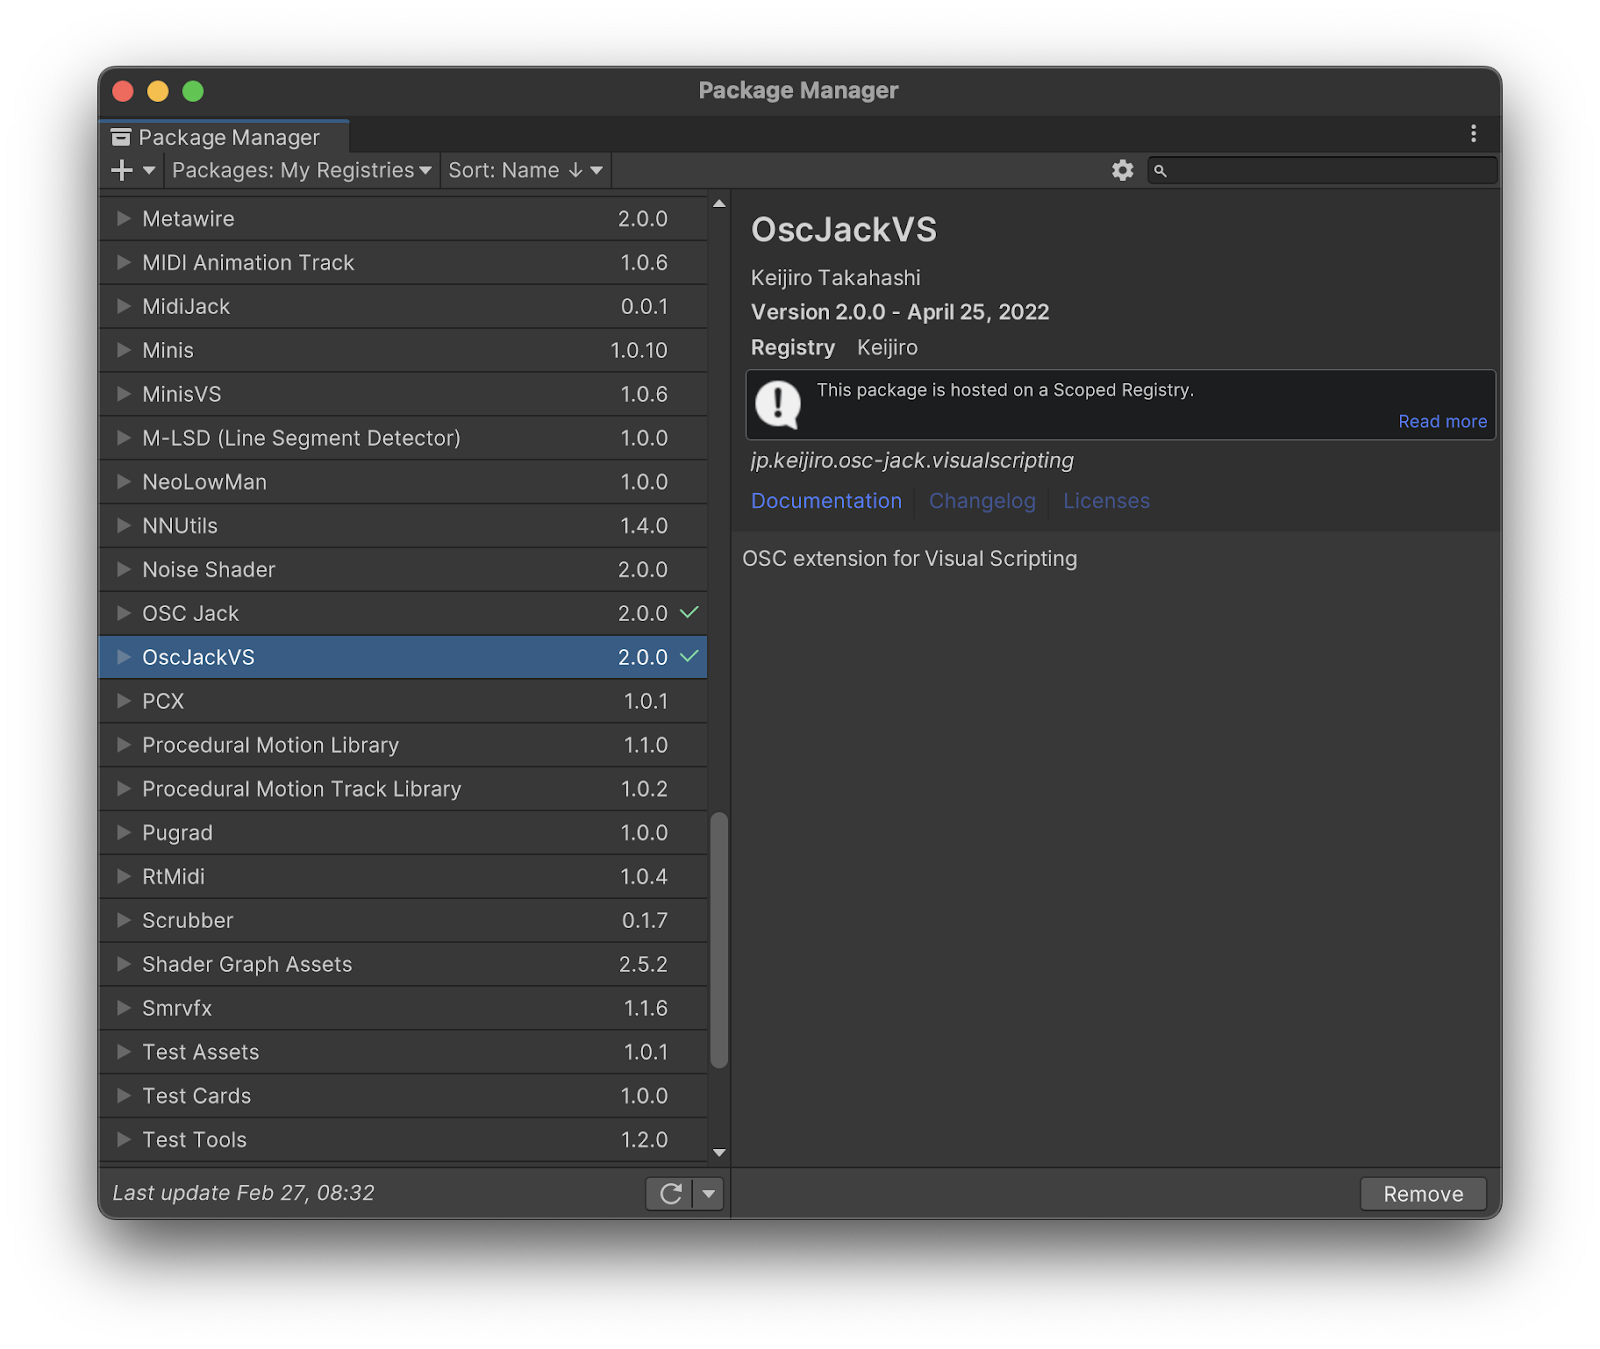1600x1349 pixels.
Task: Select the OSC Jack package
Action: 403,614
